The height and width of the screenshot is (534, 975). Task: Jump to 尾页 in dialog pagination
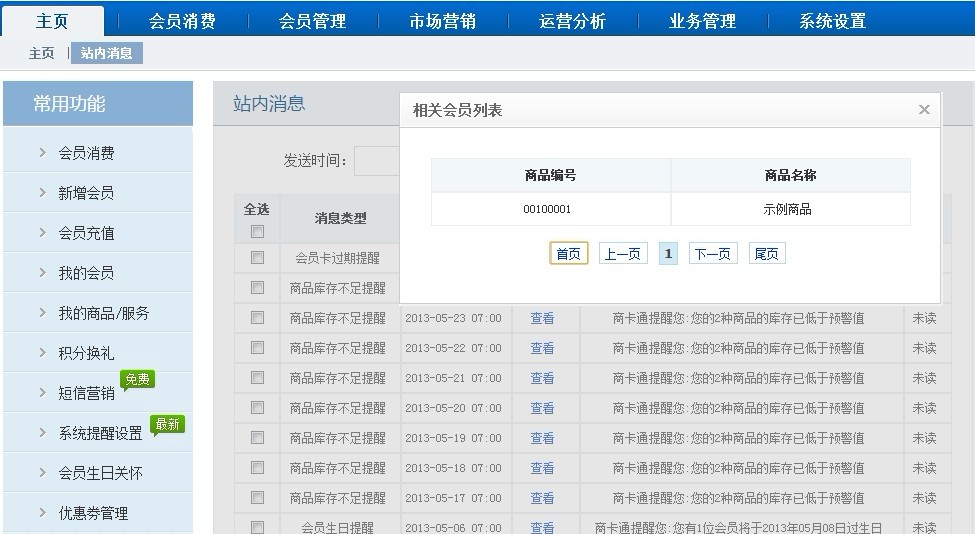tap(766, 254)
